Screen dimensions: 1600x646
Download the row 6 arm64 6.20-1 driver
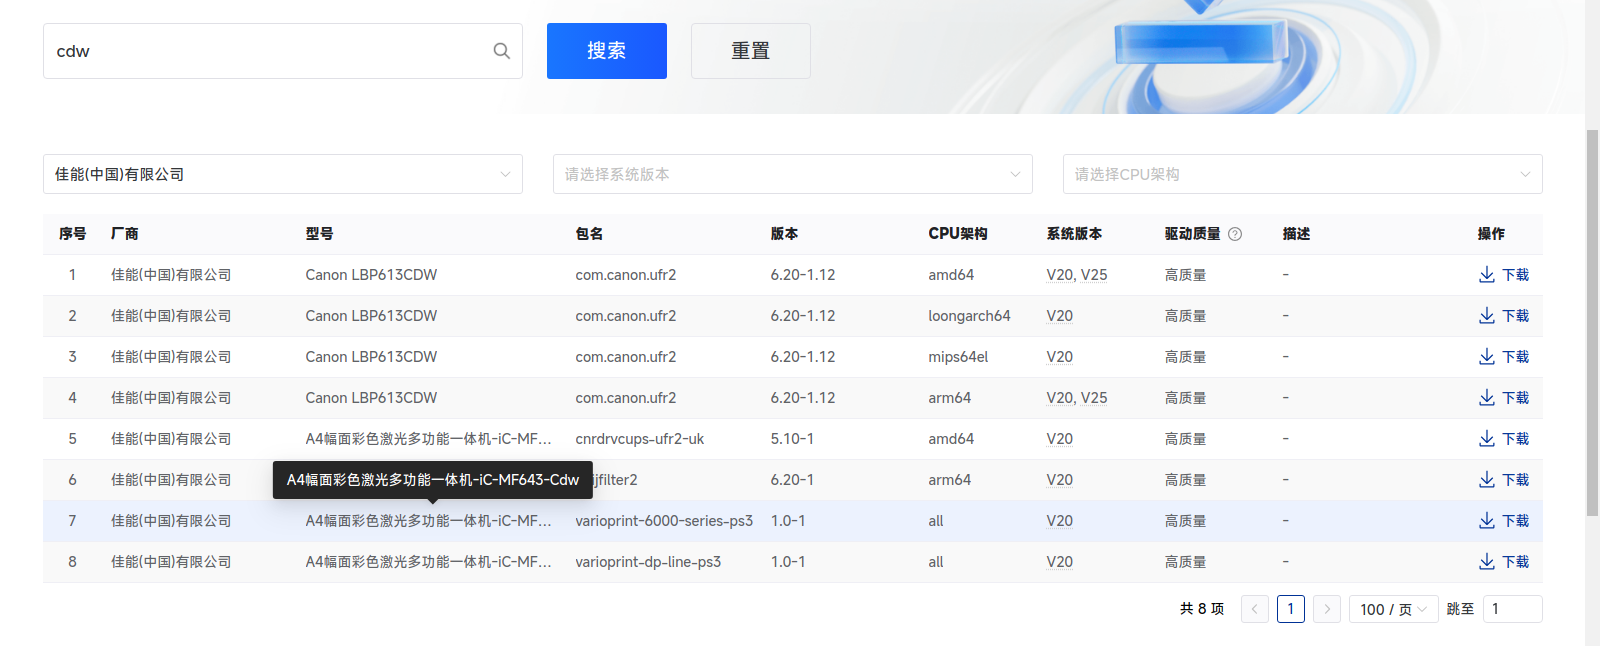1504,480
